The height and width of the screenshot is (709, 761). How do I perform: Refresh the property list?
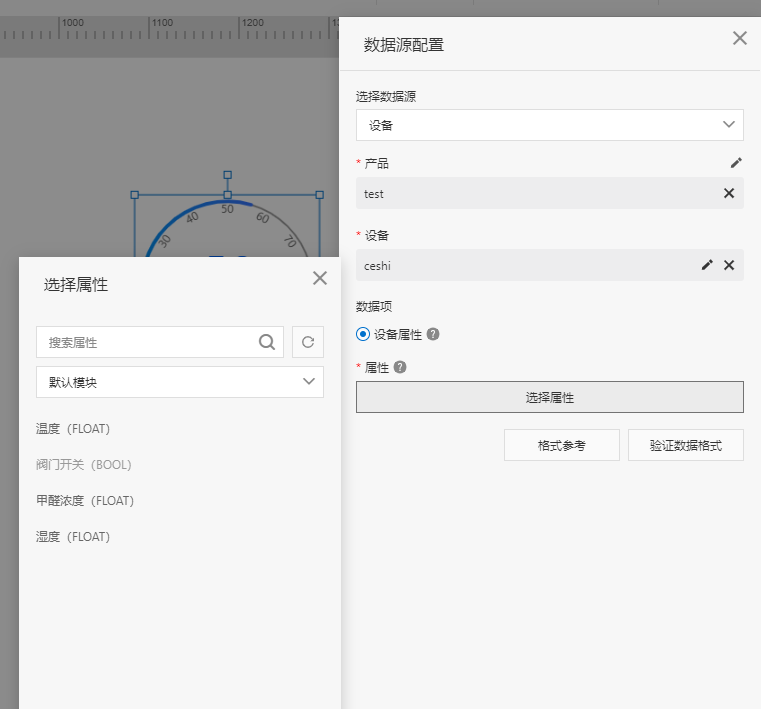pyautogui.click(x=308, y=342)
